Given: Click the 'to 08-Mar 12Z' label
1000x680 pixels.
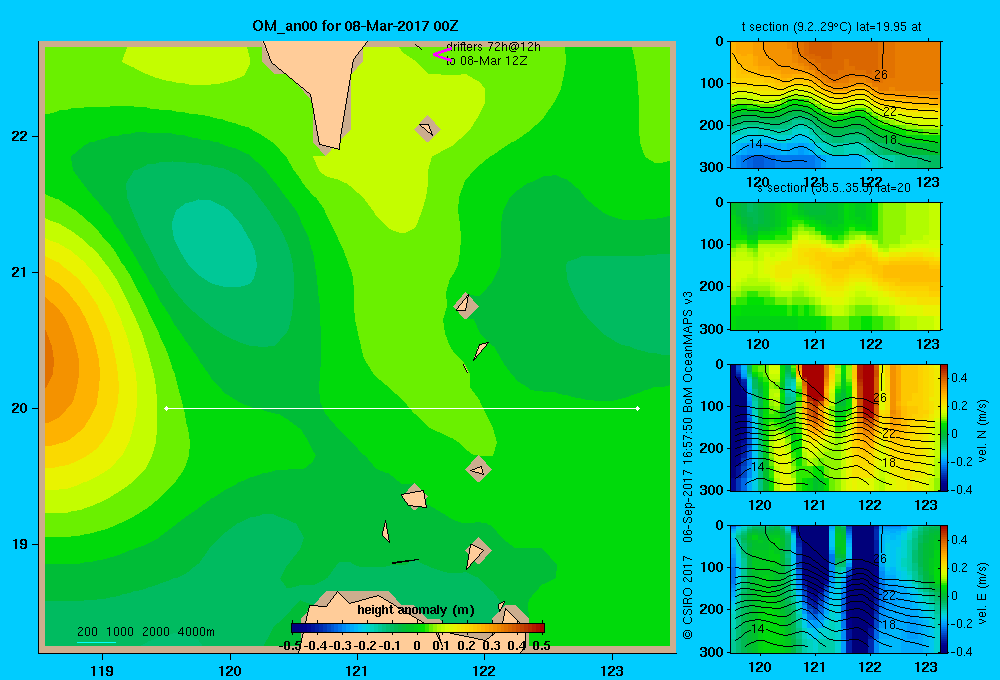Looking at the screenshot, I should pos(486,61).
